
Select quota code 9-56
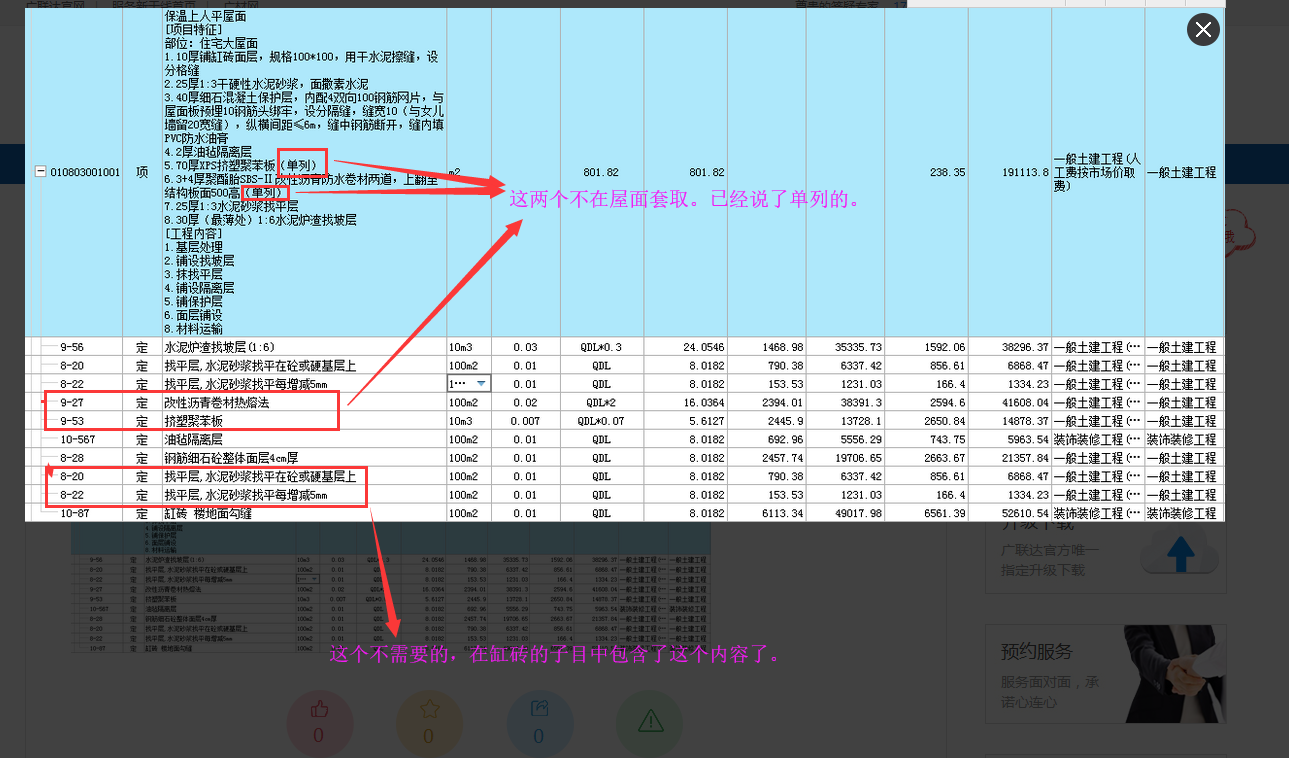pyautogui.click(x=72, y=347)
